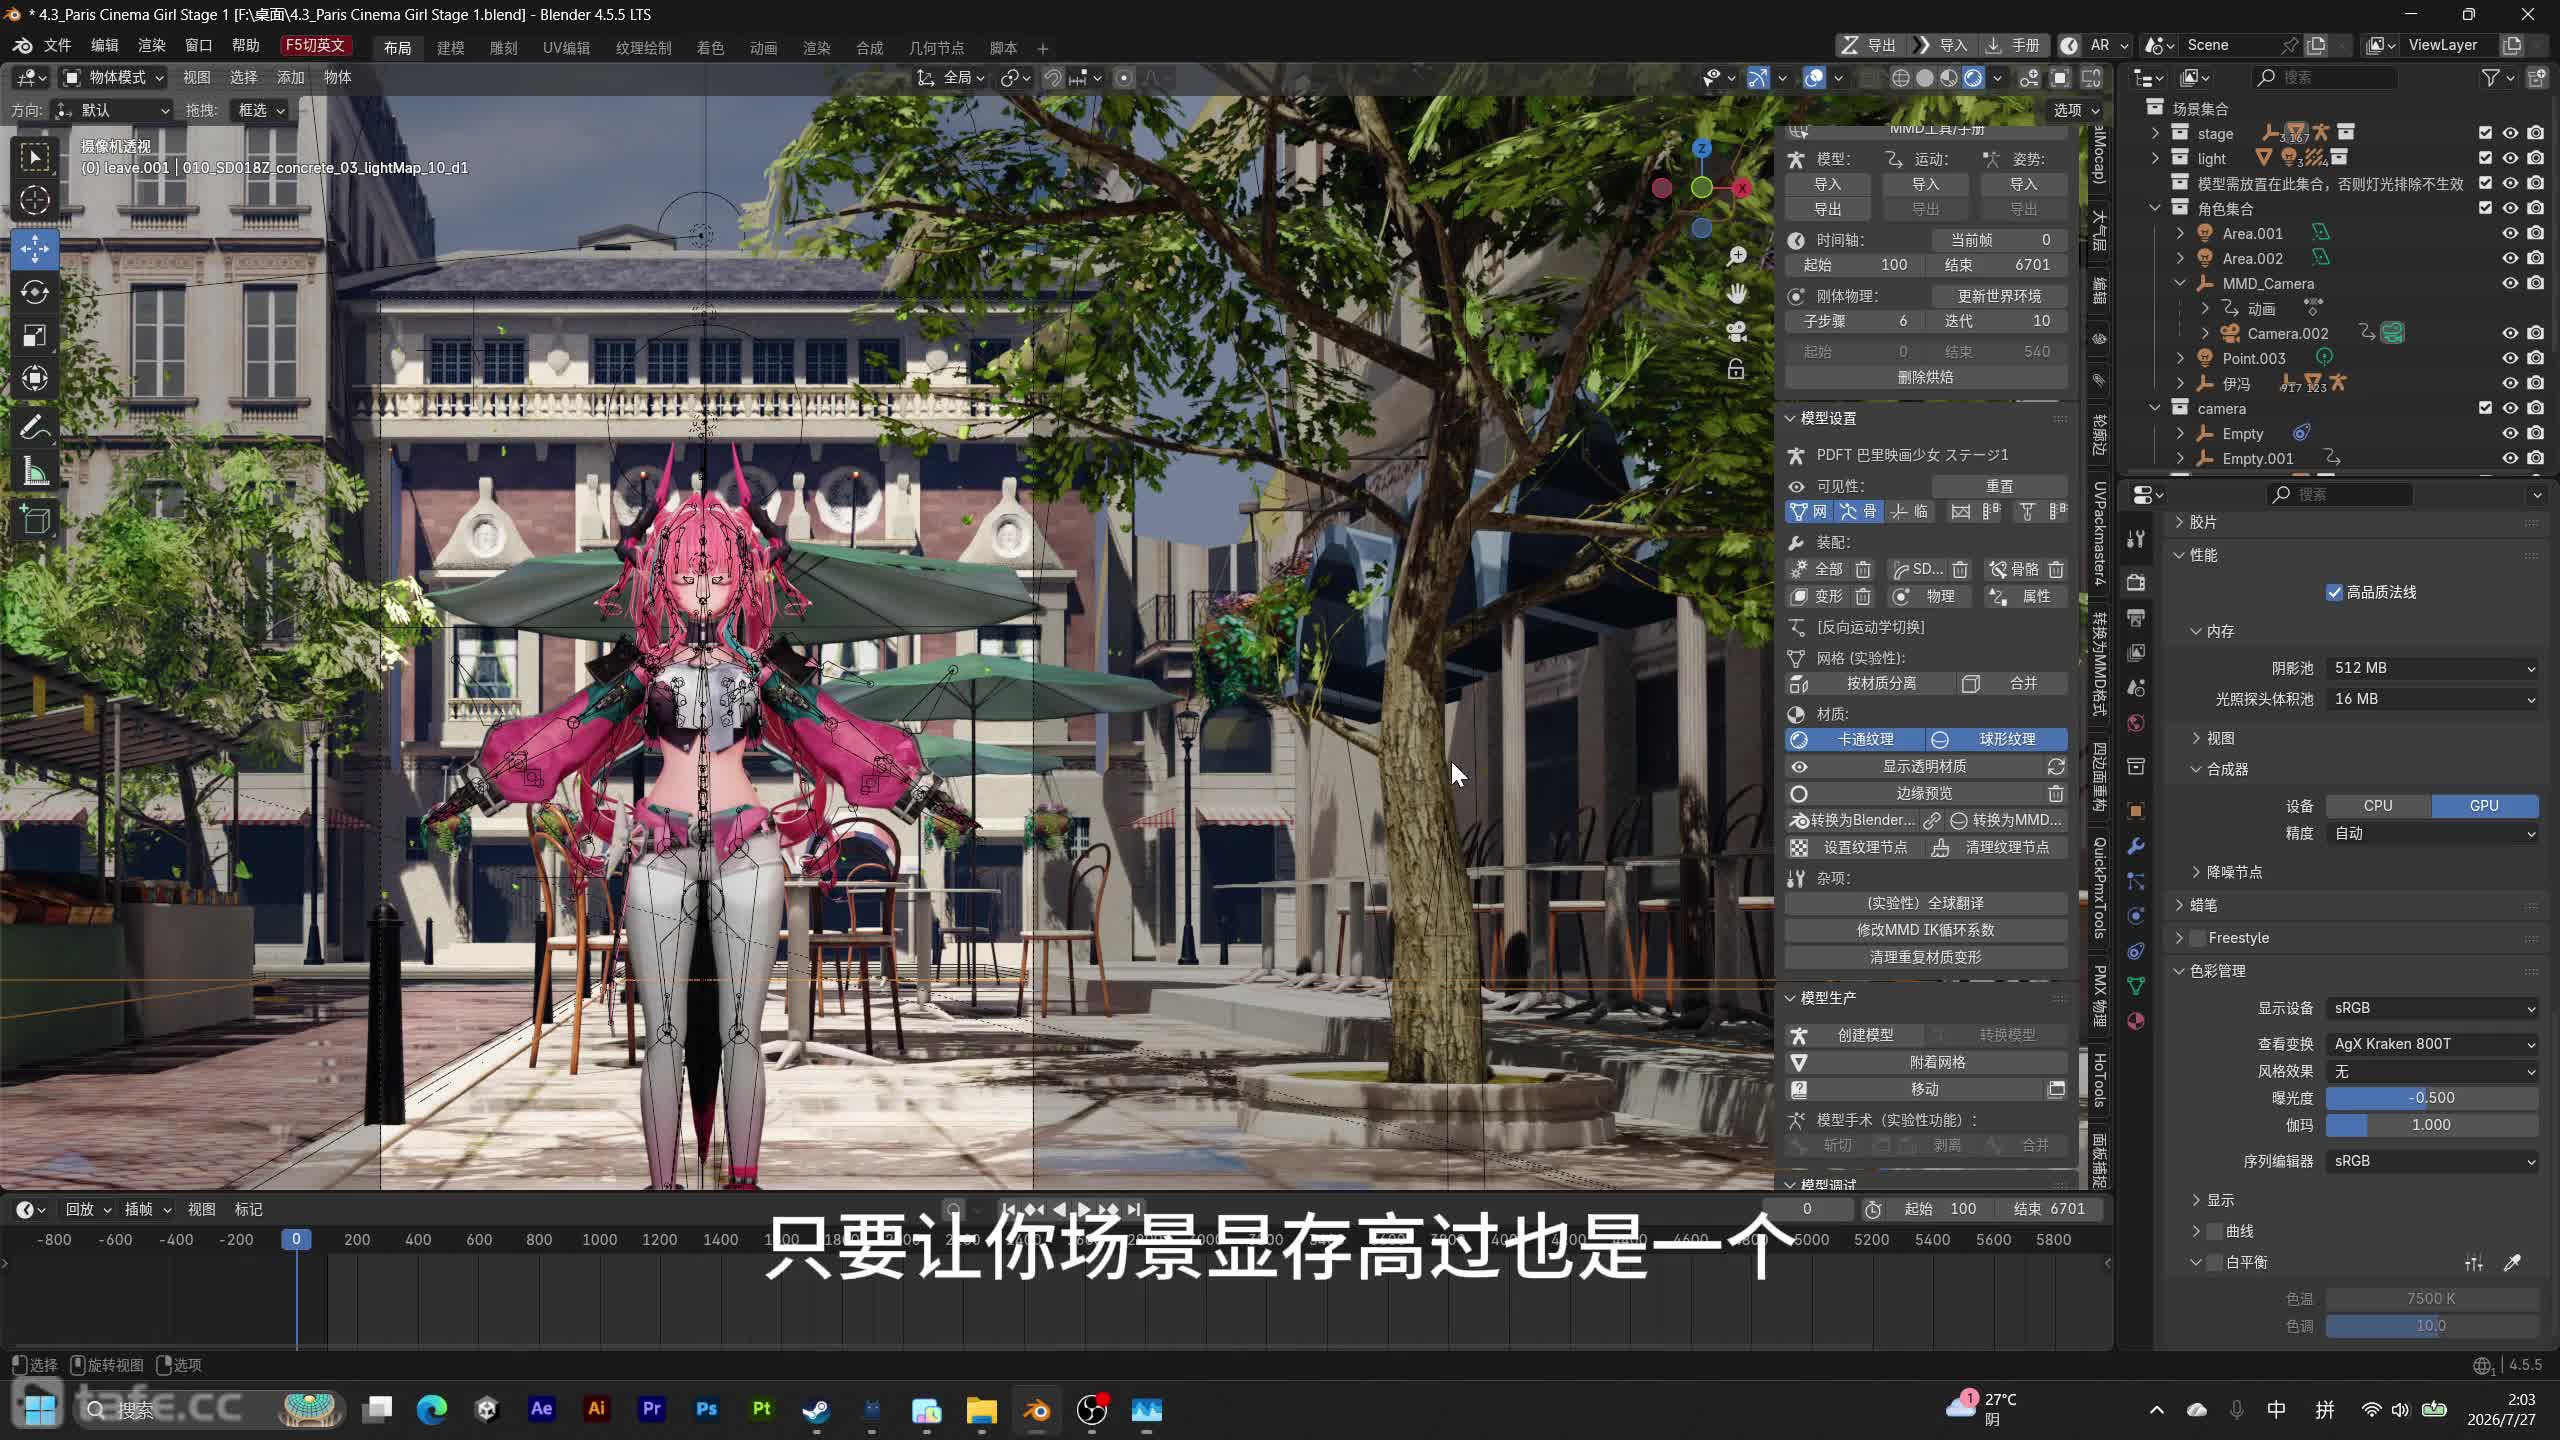Open the 显示设备 sRGB dropdown
Screen dimensions: 2560x1440
[2432, 1008]
